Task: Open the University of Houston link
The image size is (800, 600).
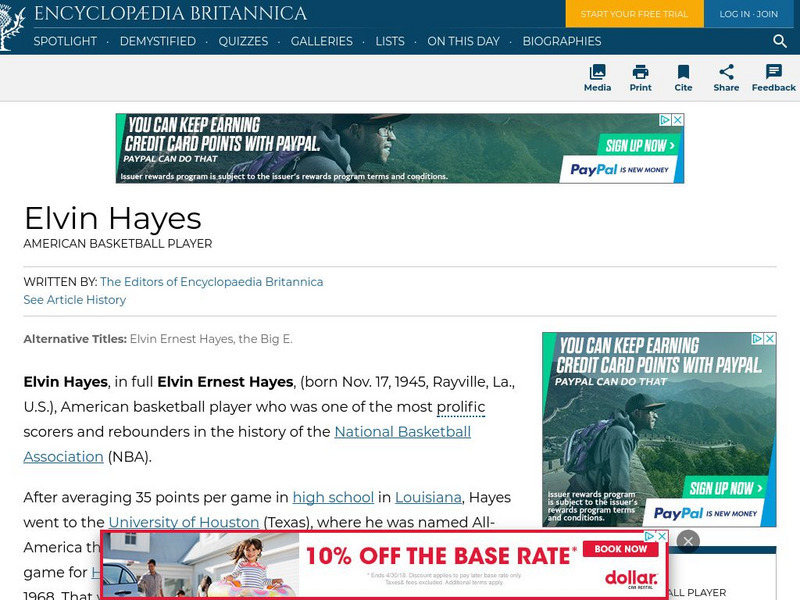Action: [185, 522]
